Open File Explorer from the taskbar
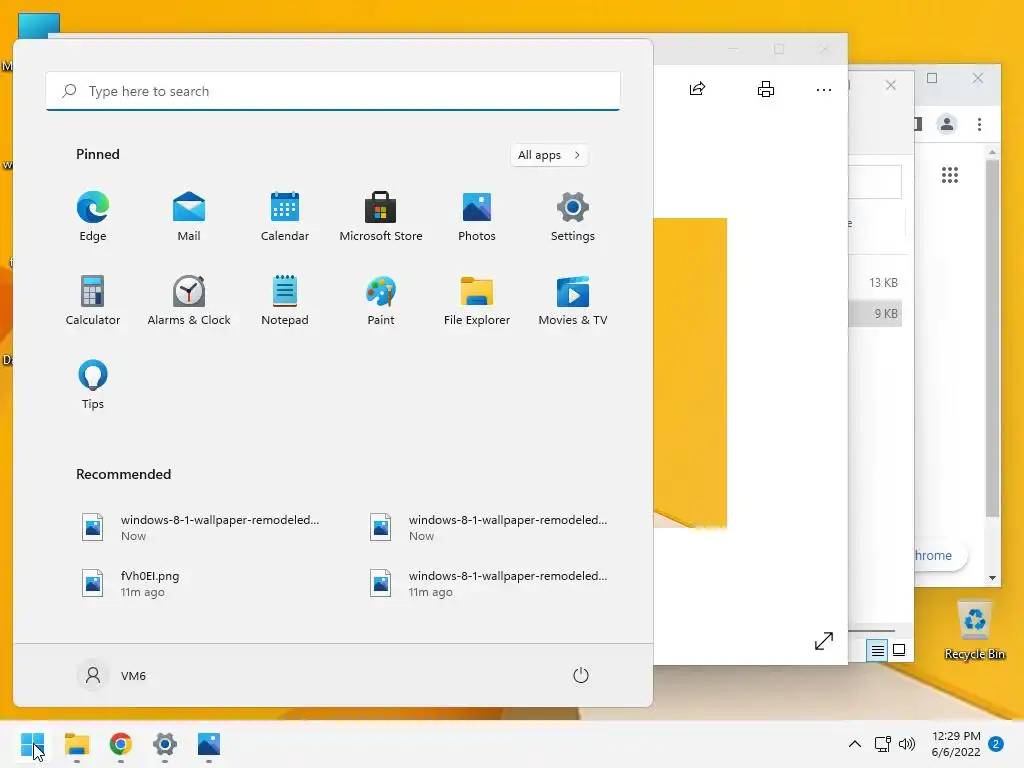Viewport: 1024px width, 768px height. coord(77,744)
